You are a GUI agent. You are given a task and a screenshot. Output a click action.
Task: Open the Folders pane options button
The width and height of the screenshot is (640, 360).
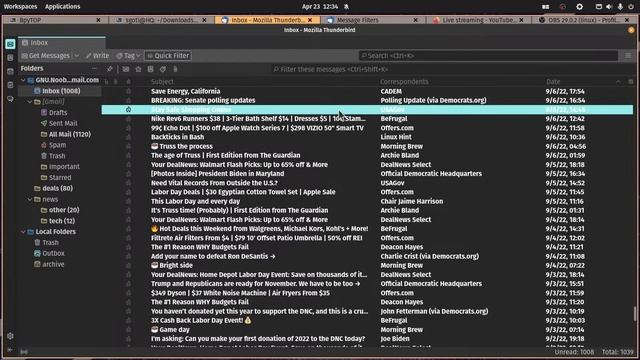[x=94, y=69]
